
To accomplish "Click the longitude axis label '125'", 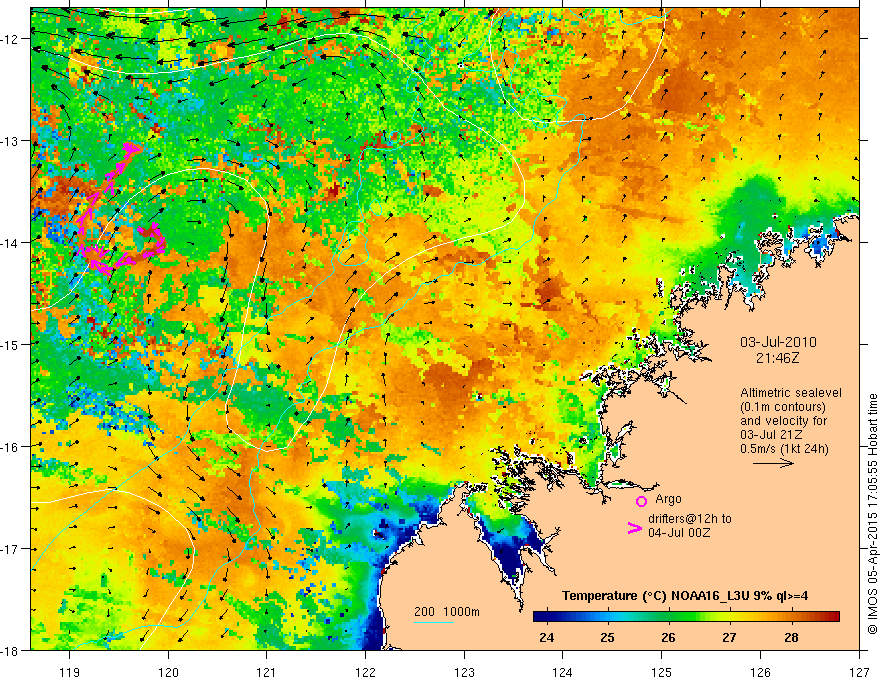I will coord(662,672).
